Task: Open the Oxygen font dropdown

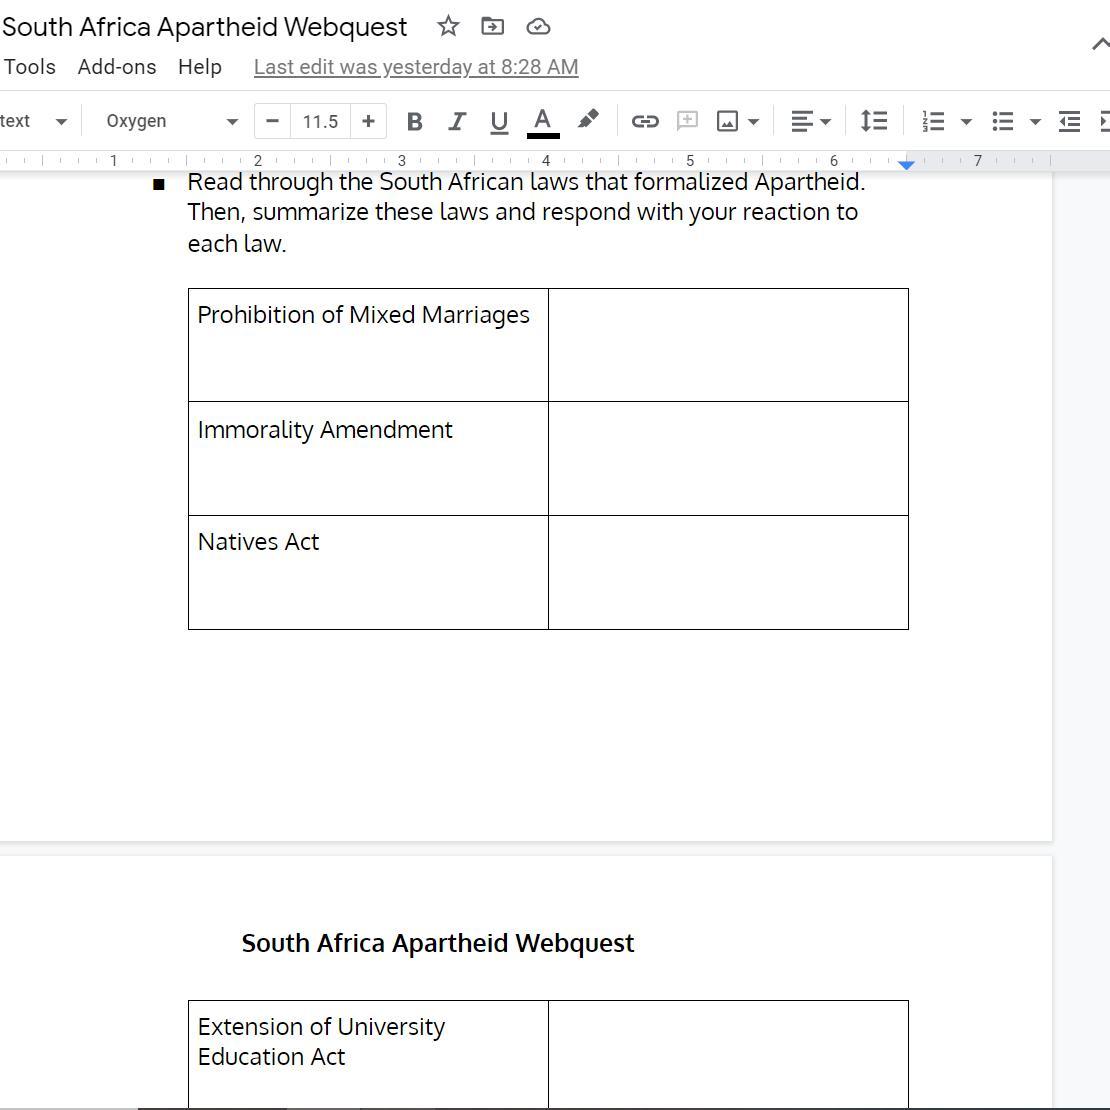Action: (x=171, y=121)
